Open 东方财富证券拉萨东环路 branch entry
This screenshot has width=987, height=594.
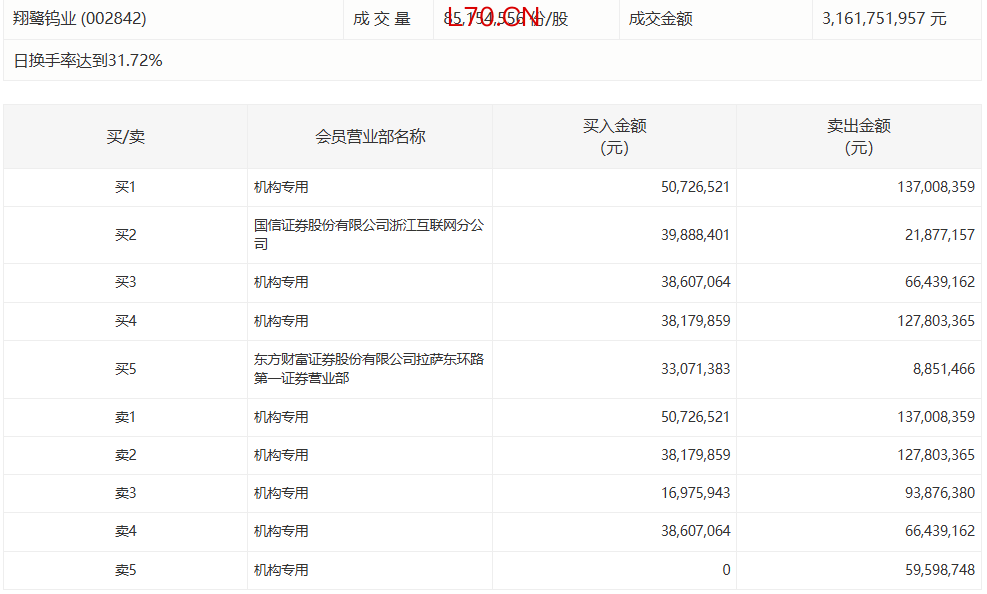[x=368, y=369]
